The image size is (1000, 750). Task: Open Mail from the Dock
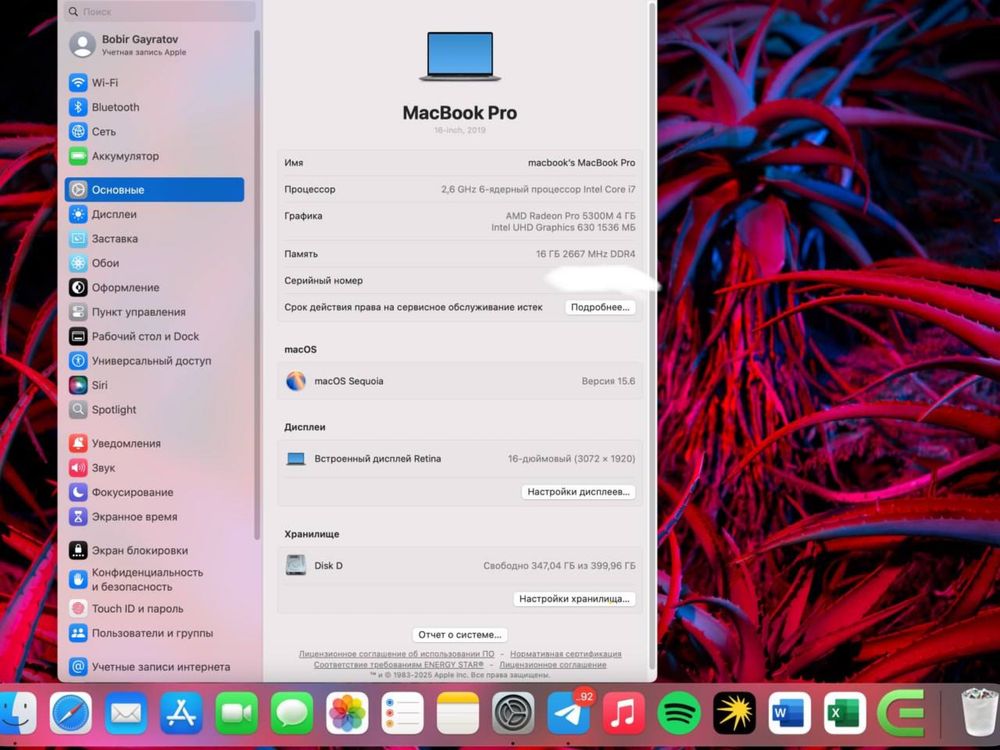coord(126,713)
